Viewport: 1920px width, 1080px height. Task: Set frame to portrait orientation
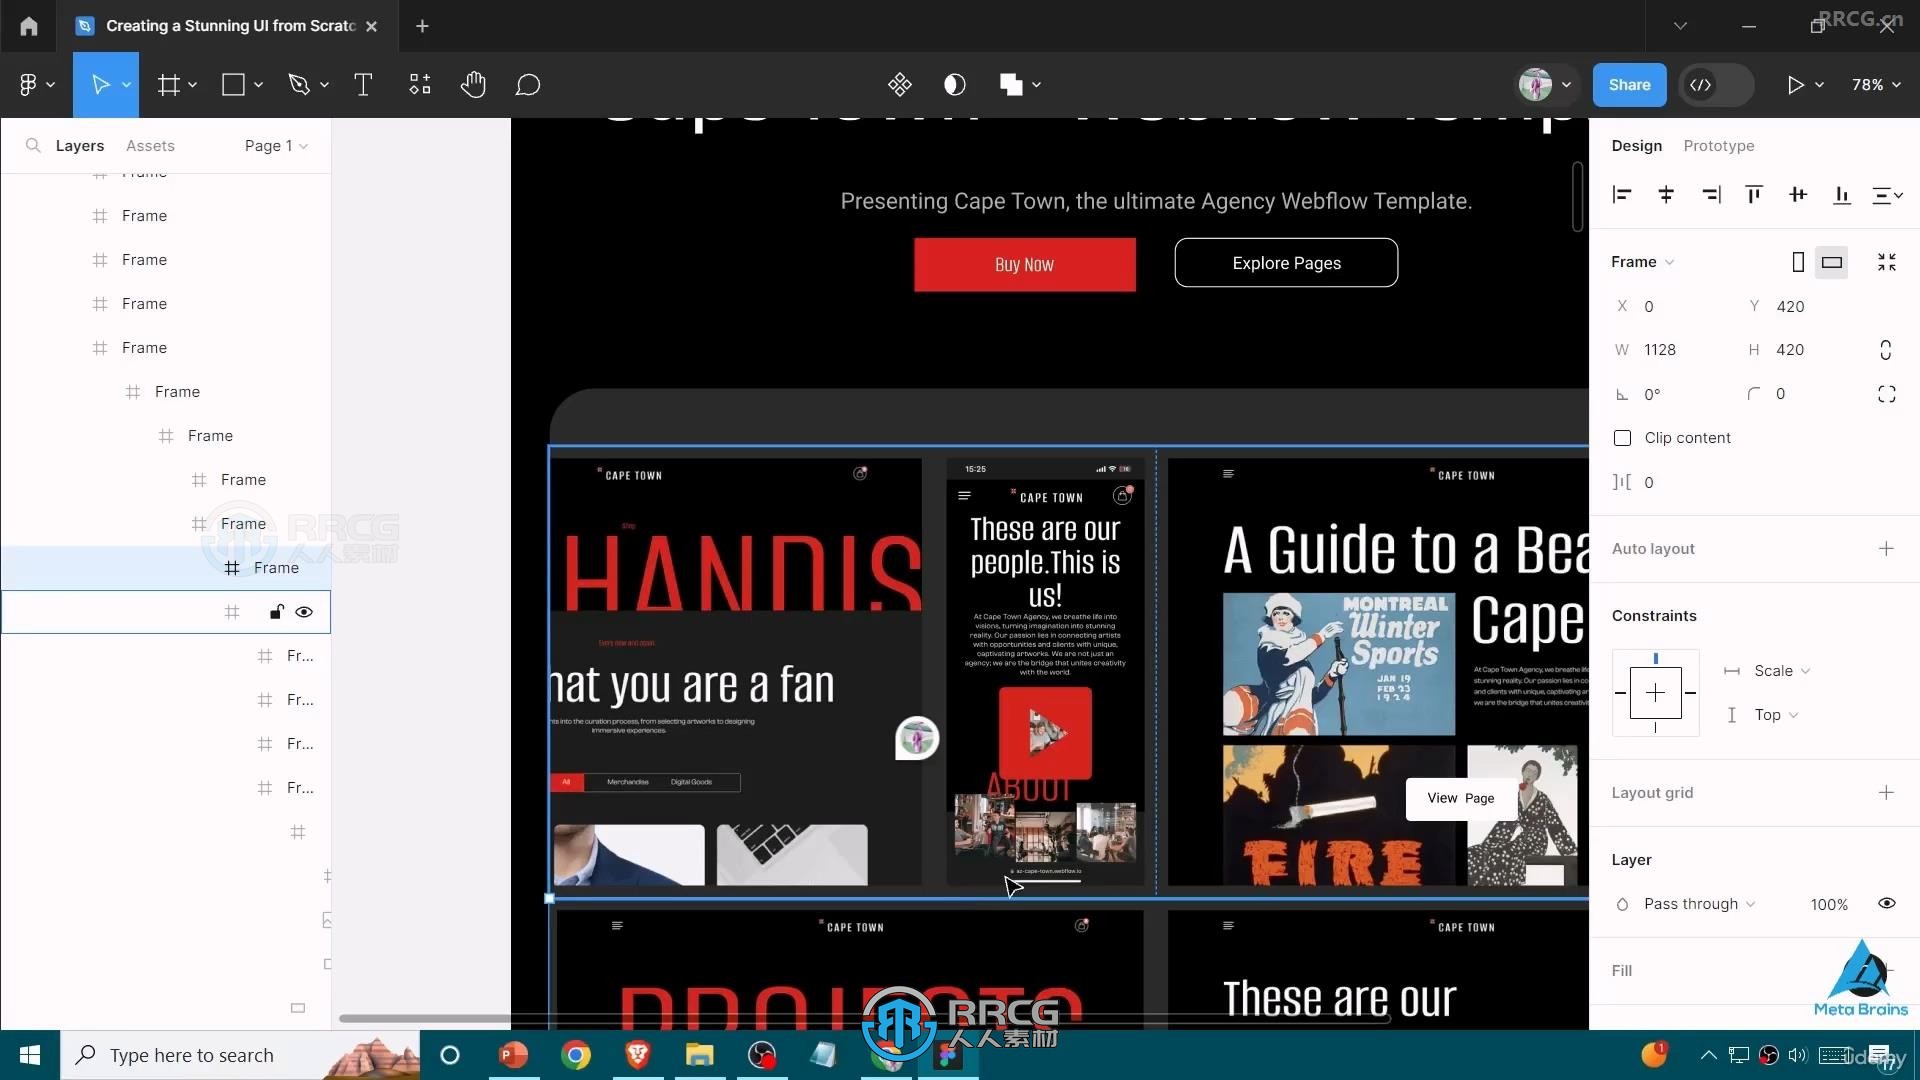[x=1798, y=262]
